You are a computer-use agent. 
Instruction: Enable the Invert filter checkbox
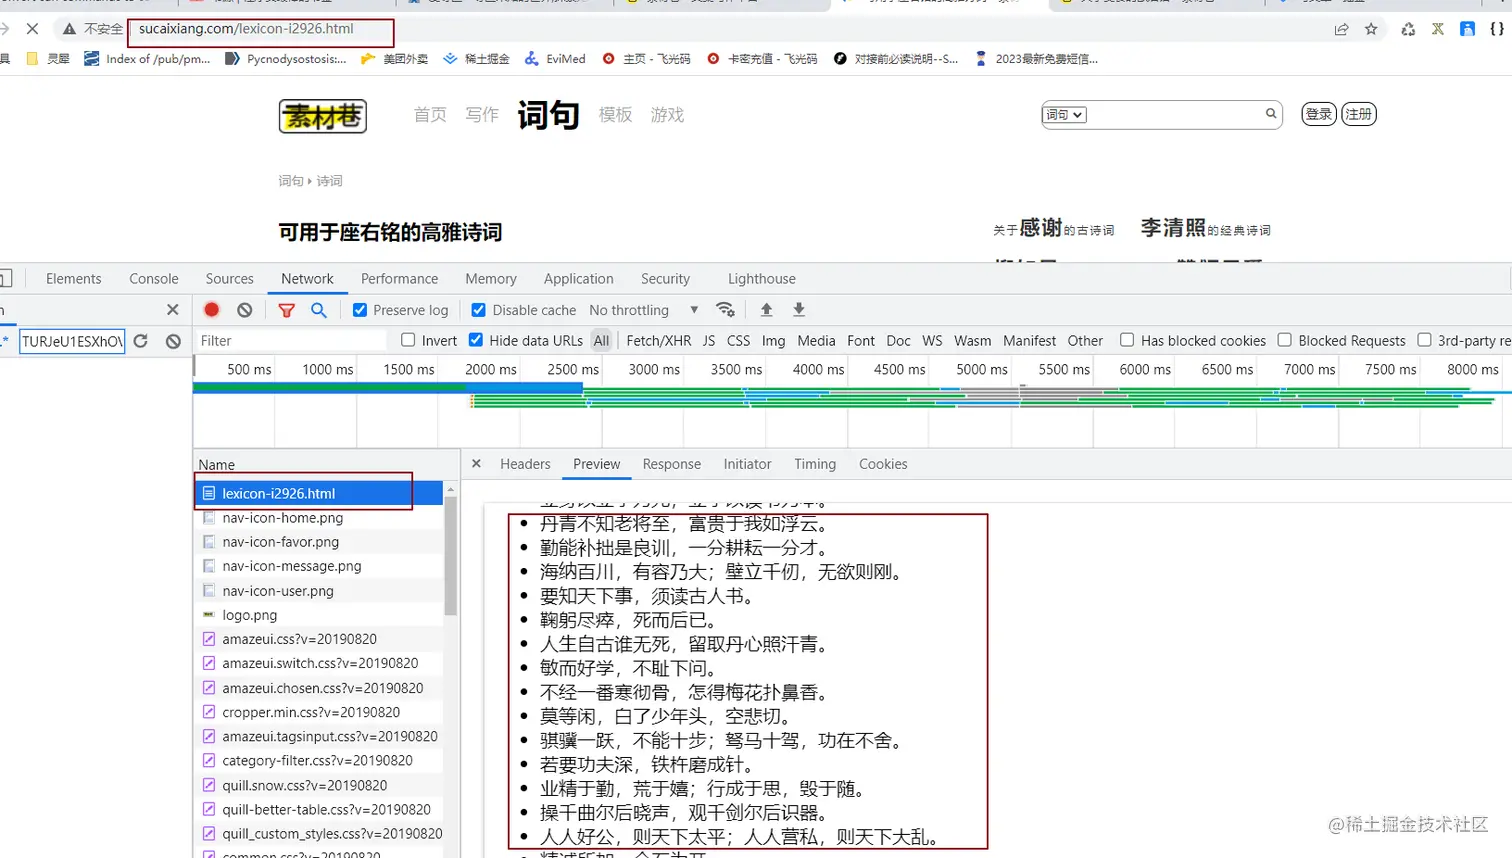point(408,340)
